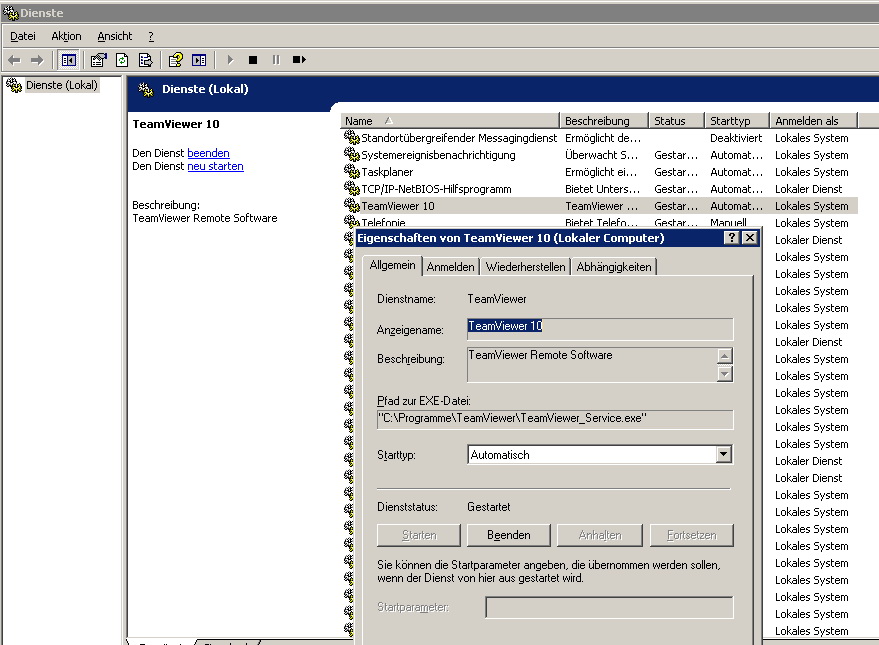879x645 pixels.
Task: Restart the service with the toolbar icon
Action: point(299,60)
